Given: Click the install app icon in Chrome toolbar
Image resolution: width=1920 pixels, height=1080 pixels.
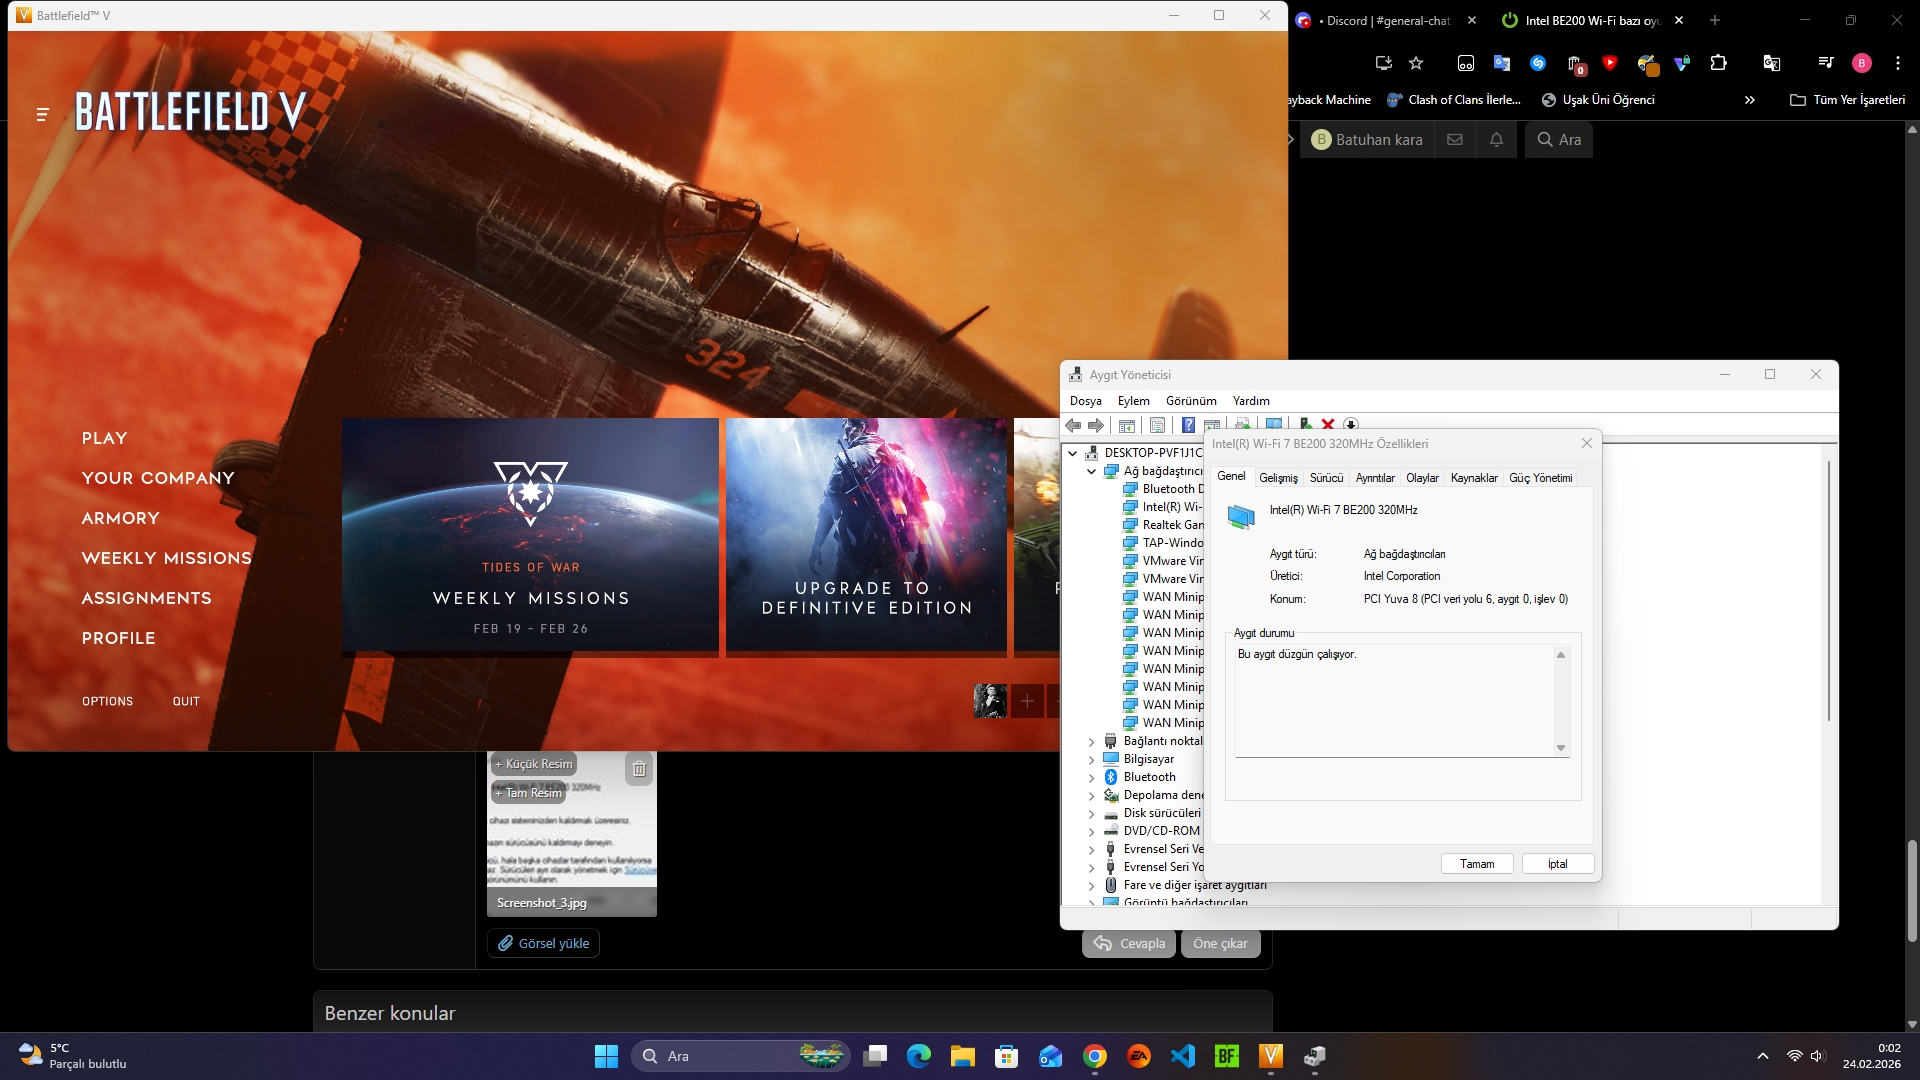Looking at the screenshot, I should [x=1384, y=63].
